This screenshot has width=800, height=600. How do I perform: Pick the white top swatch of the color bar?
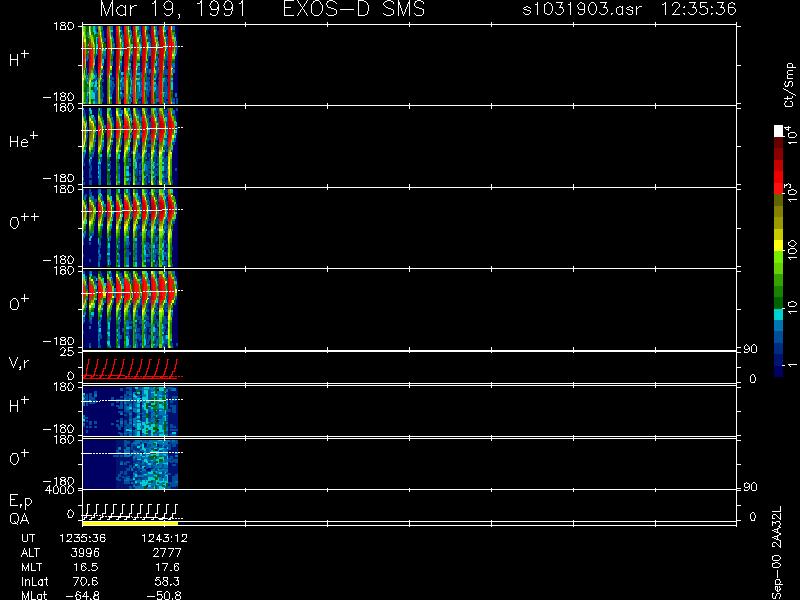(779, 131)
